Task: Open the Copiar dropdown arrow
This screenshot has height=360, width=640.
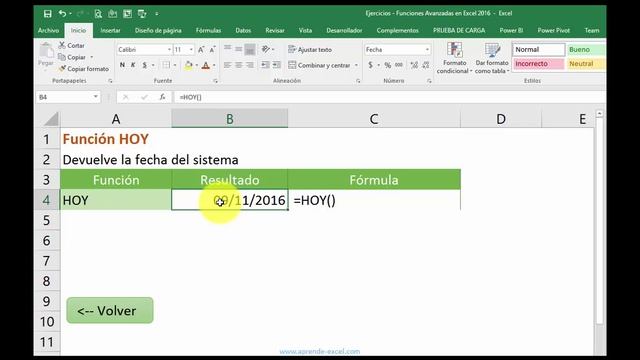Action: pyautogui.click(x=92, y=57)
